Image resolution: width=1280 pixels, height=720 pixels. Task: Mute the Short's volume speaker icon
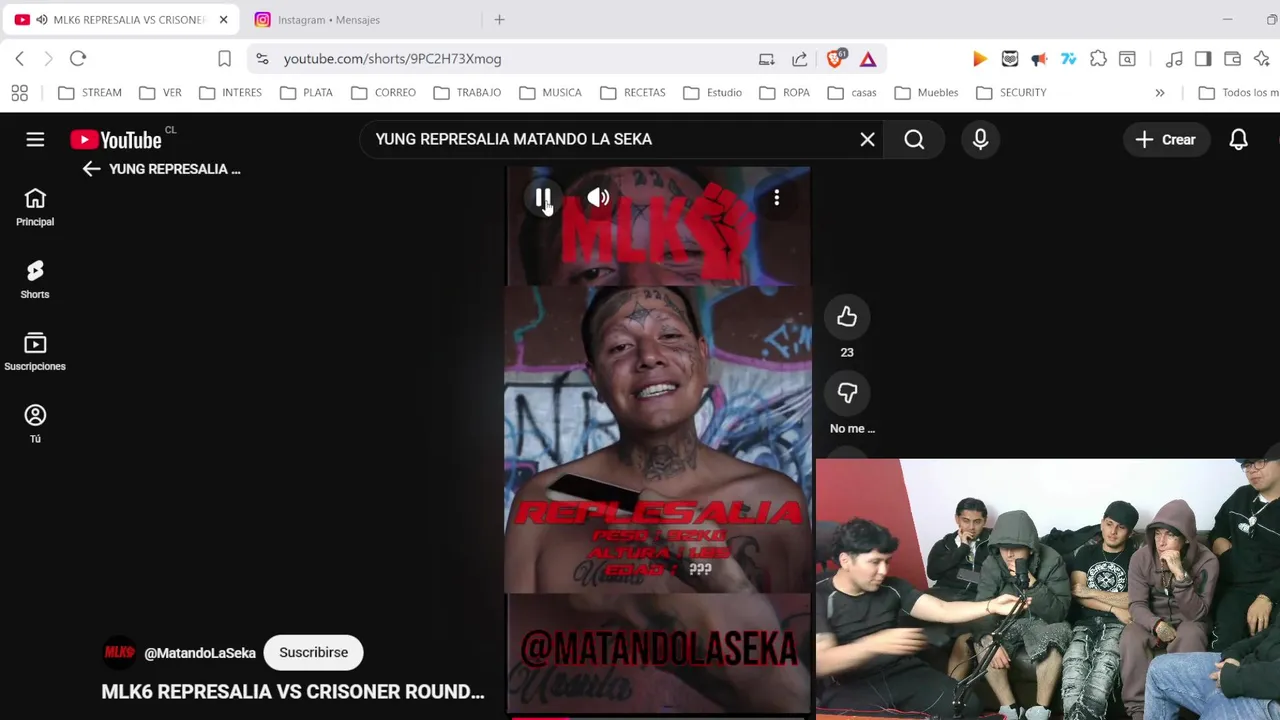coord(598,198)
